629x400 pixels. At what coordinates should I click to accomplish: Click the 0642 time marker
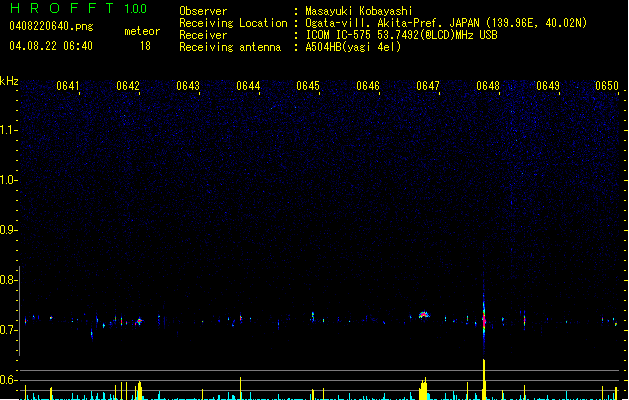(128, 86)
